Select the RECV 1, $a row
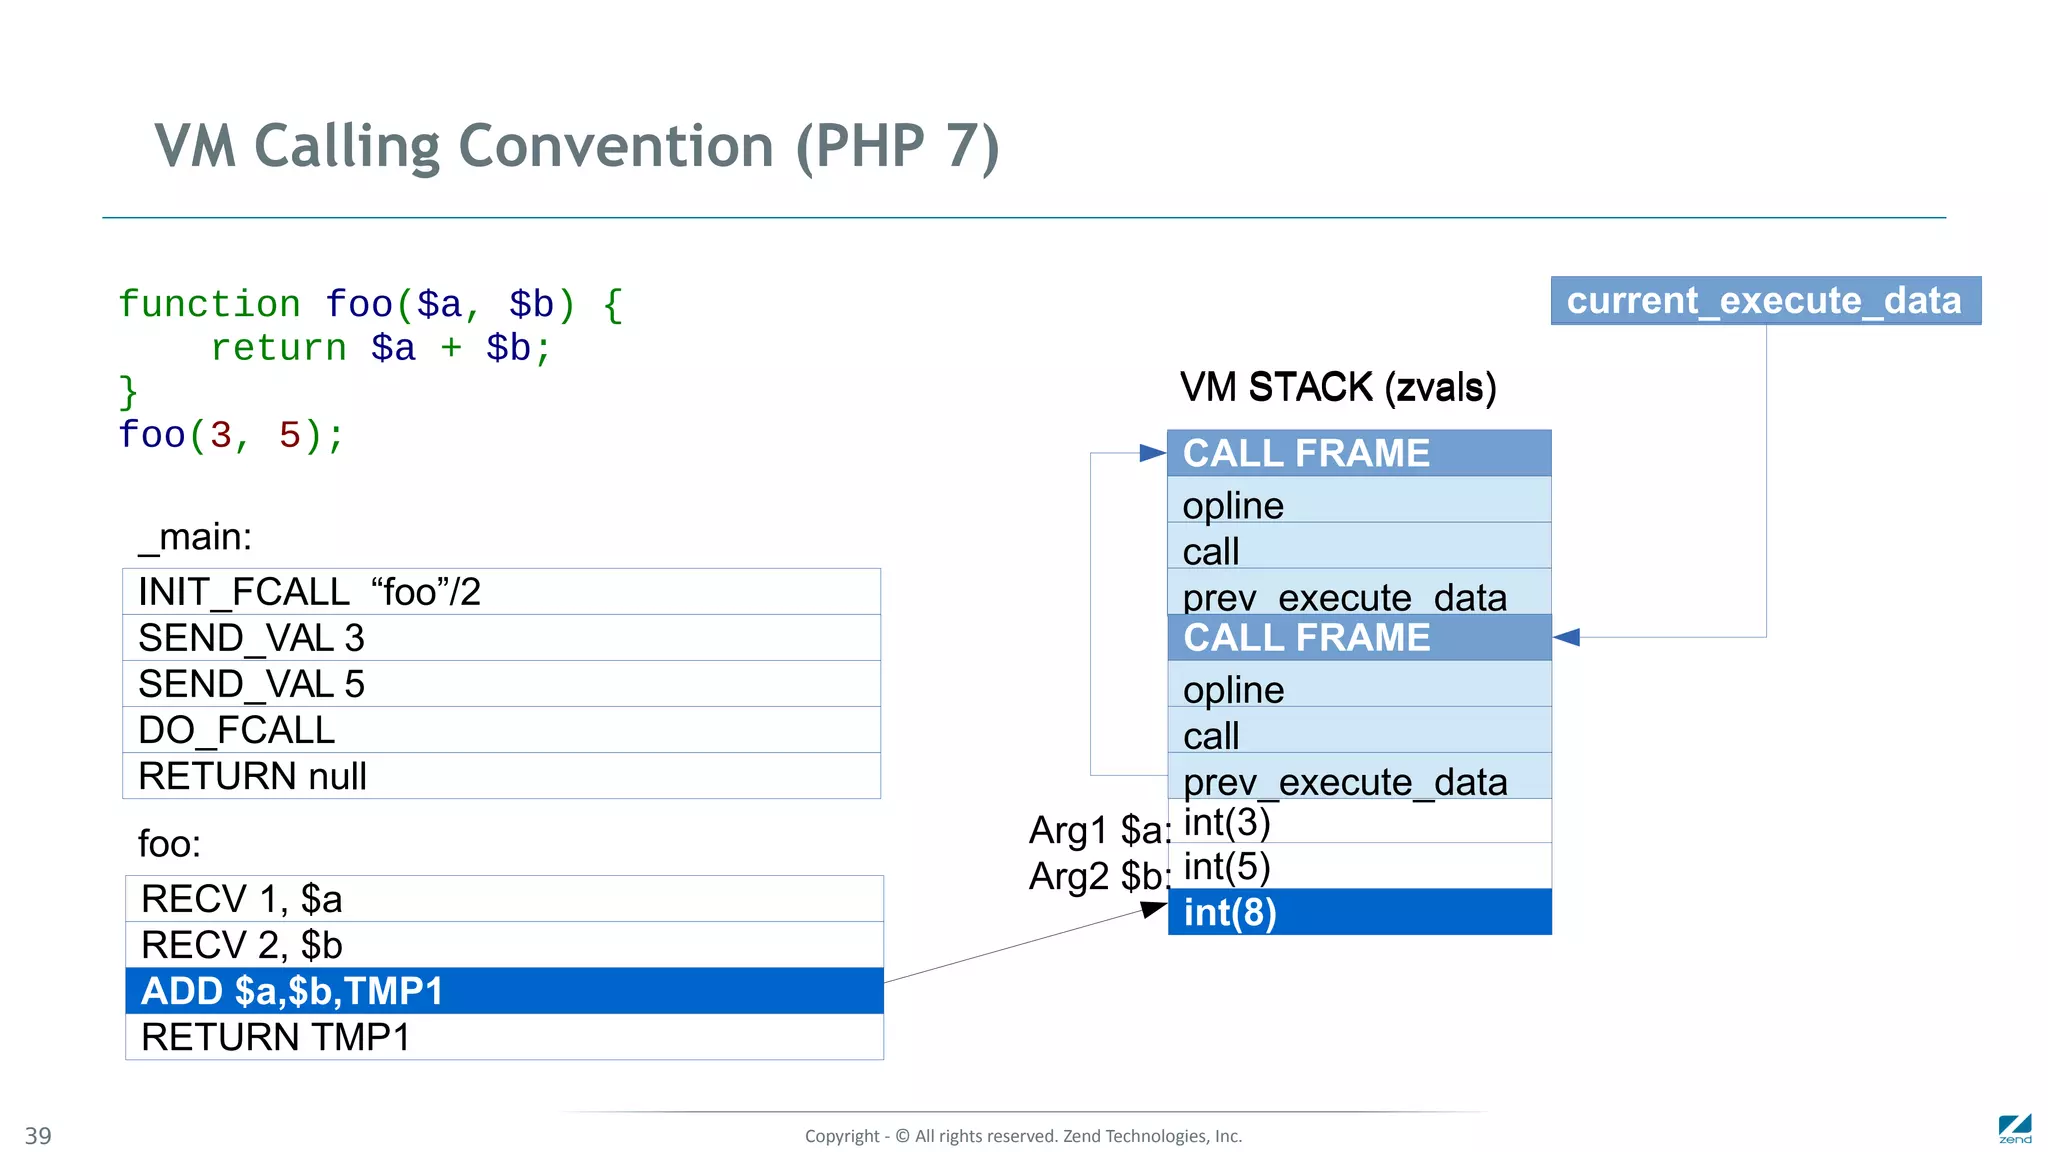2048x1152 pixels. coord(504,898)
